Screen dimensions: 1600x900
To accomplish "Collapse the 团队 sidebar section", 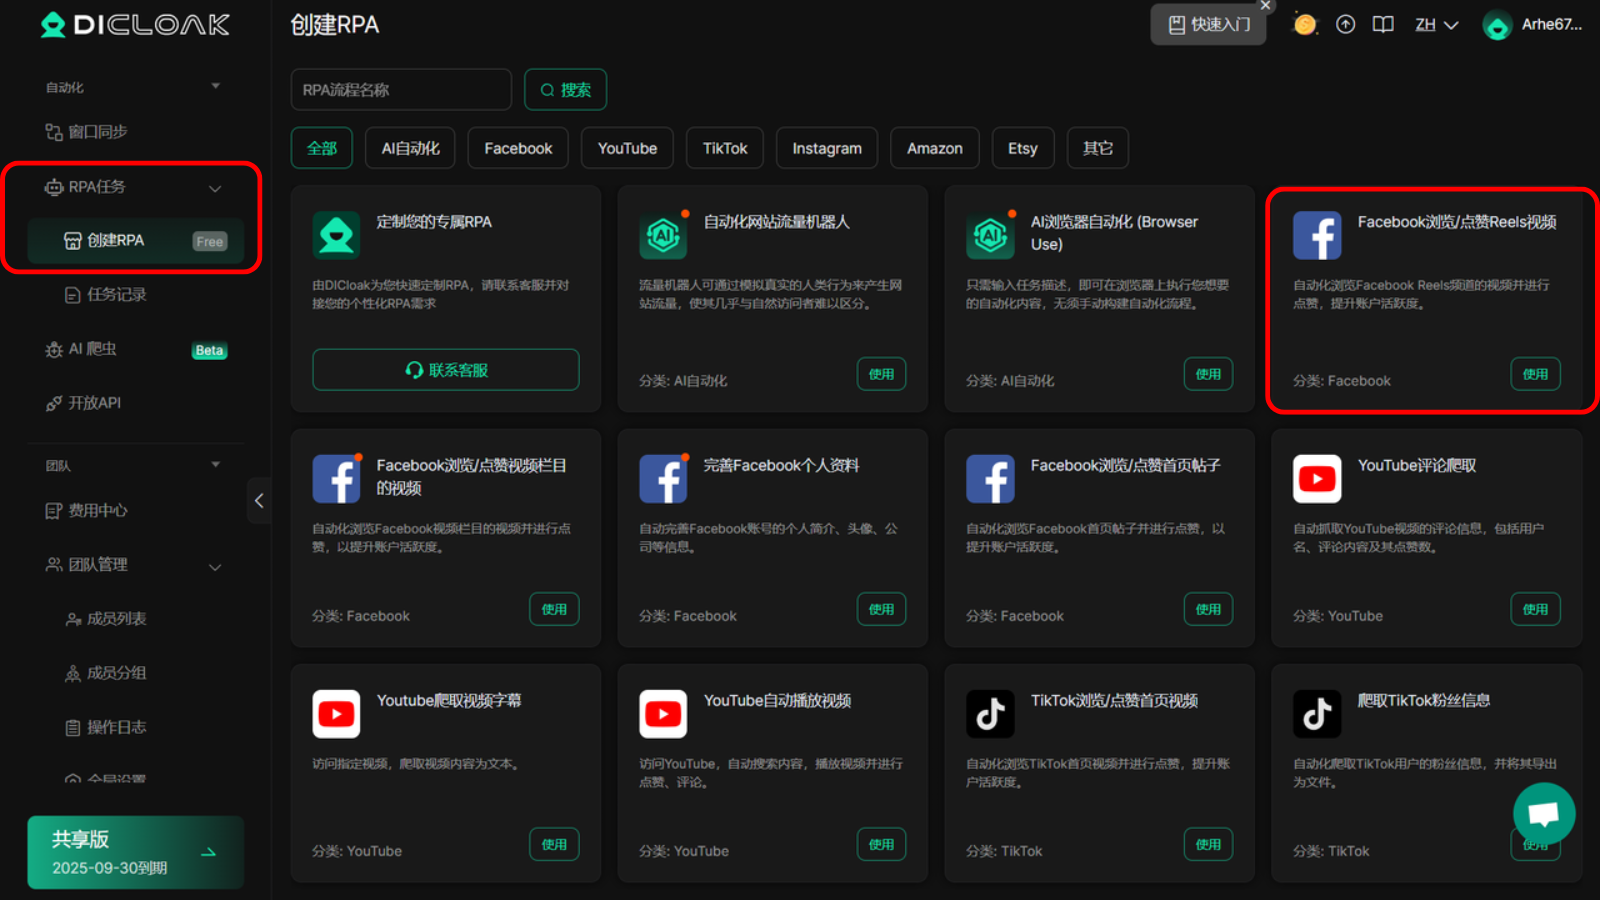I will tap(215, 465).
